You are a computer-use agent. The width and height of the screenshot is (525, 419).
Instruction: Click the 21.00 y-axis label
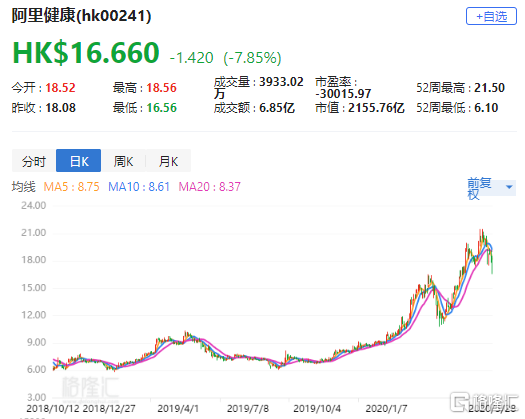point(33,232)
